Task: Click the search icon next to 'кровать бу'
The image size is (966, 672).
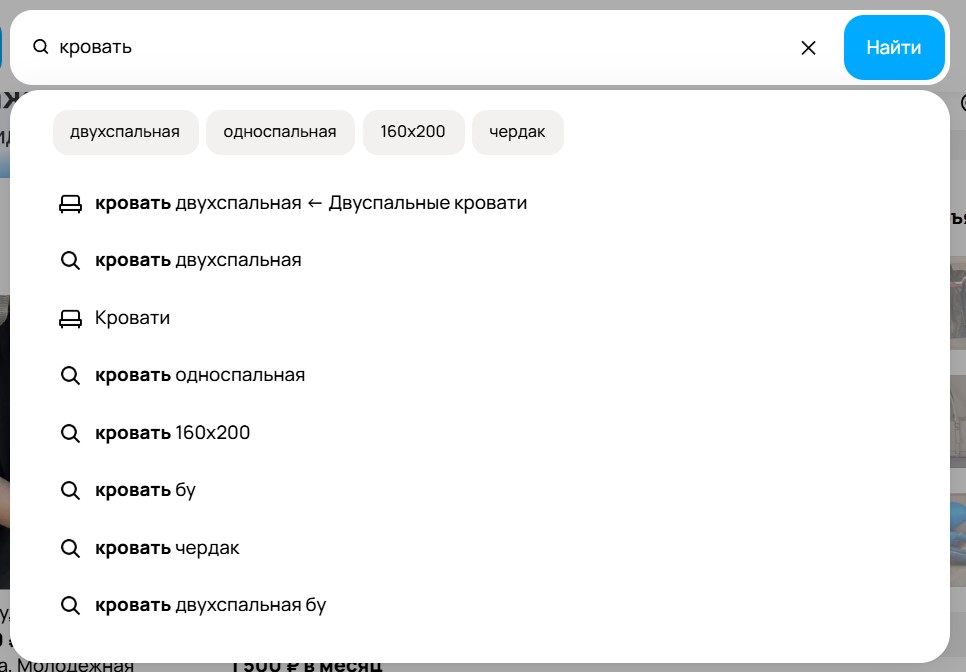Action: point(70,491)
